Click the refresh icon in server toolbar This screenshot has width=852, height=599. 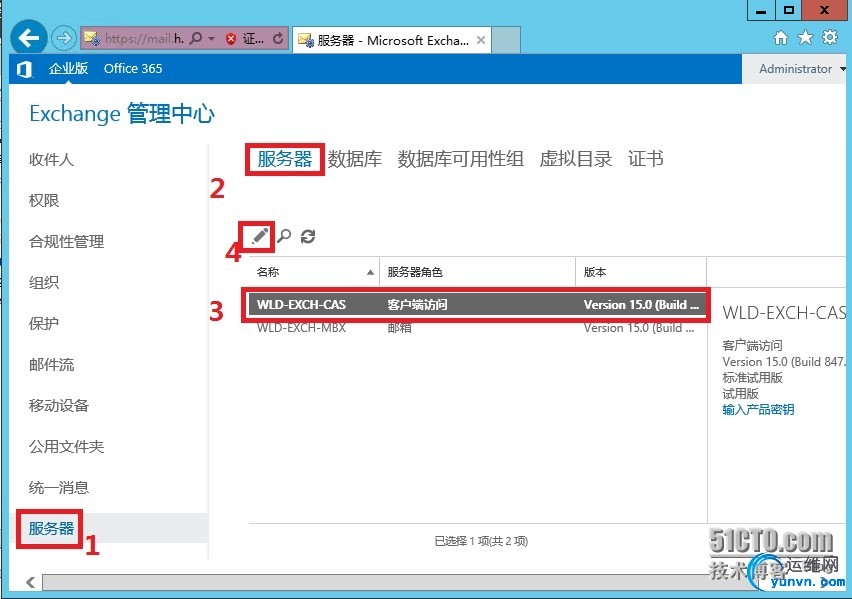tap(308, 236)
